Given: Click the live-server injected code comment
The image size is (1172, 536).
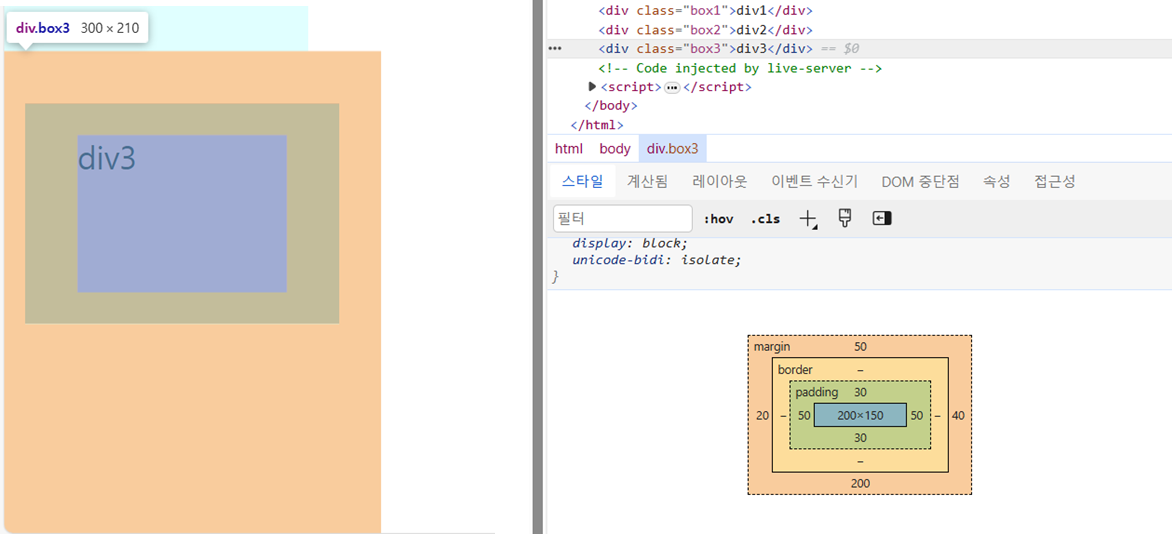Looking at the screenshot, I should (x=740, y=68).
